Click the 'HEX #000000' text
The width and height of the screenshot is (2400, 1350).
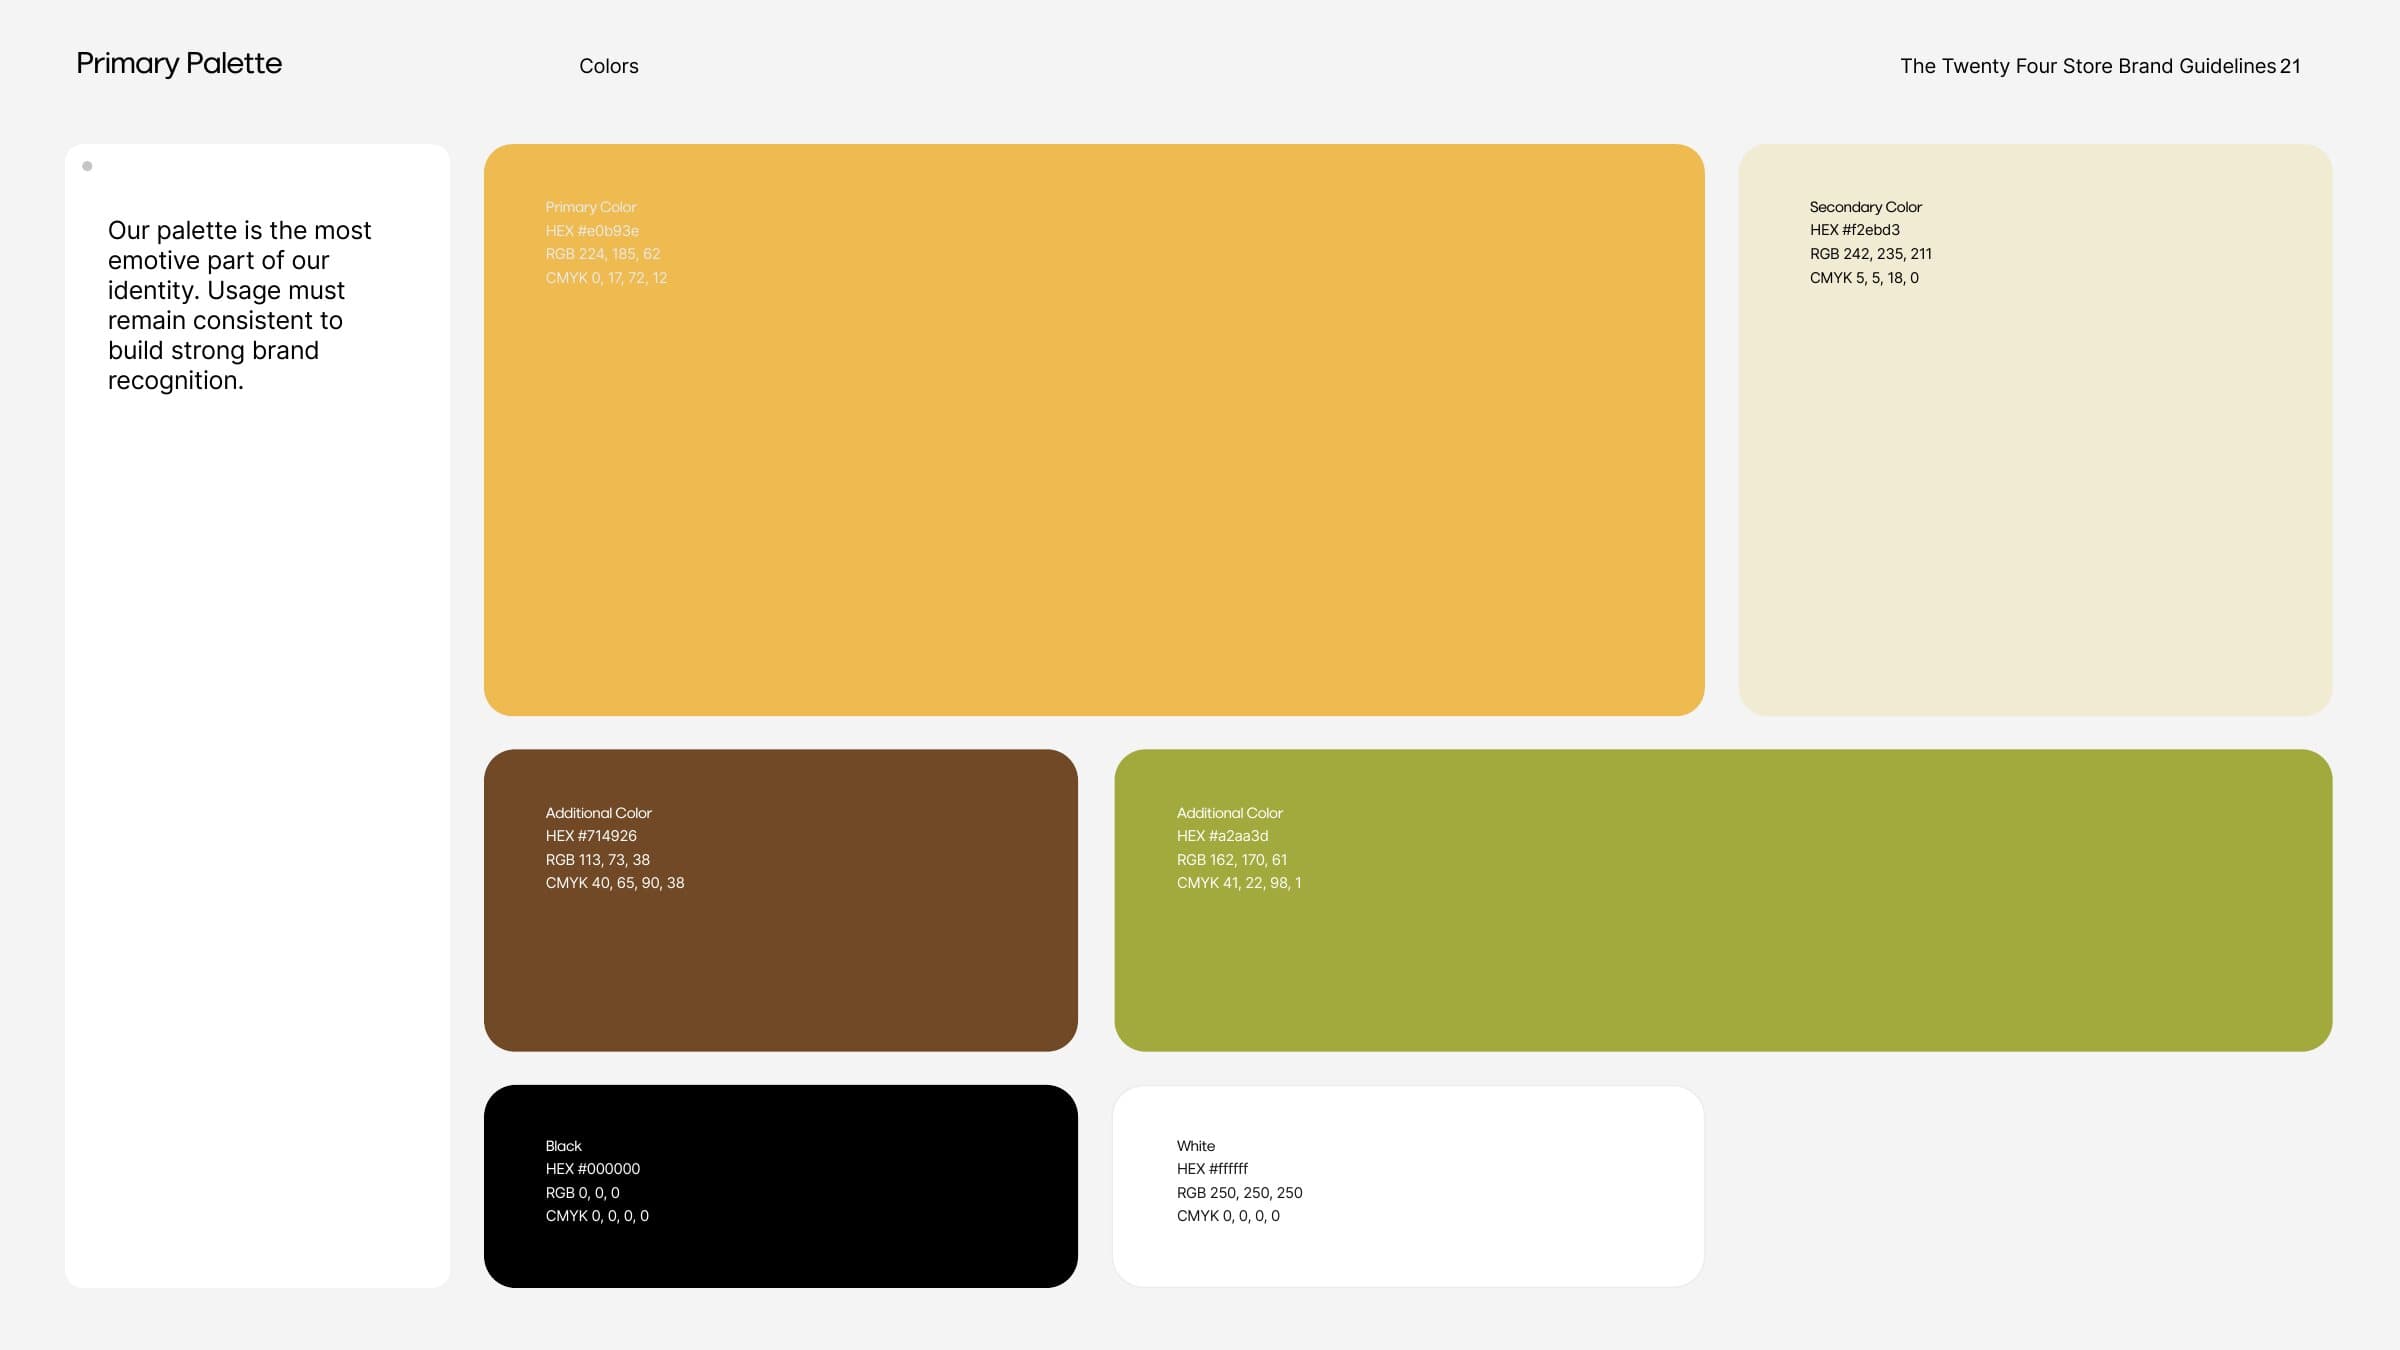(x=593, y=1169)
